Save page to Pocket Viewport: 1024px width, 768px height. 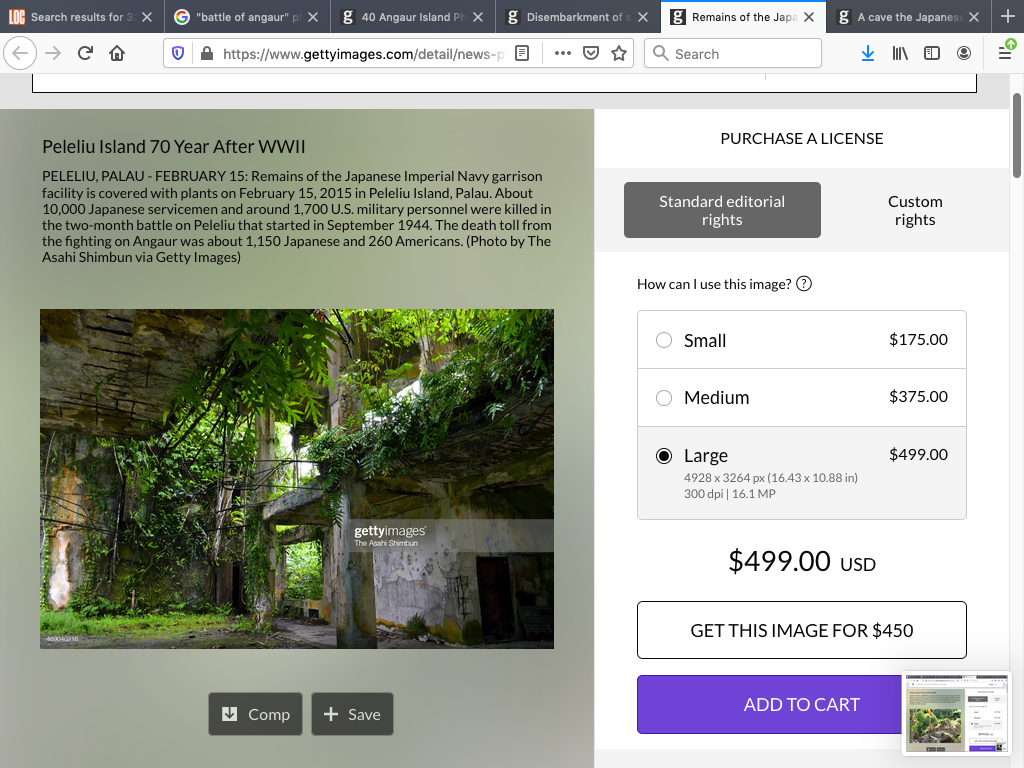(591, 54)
